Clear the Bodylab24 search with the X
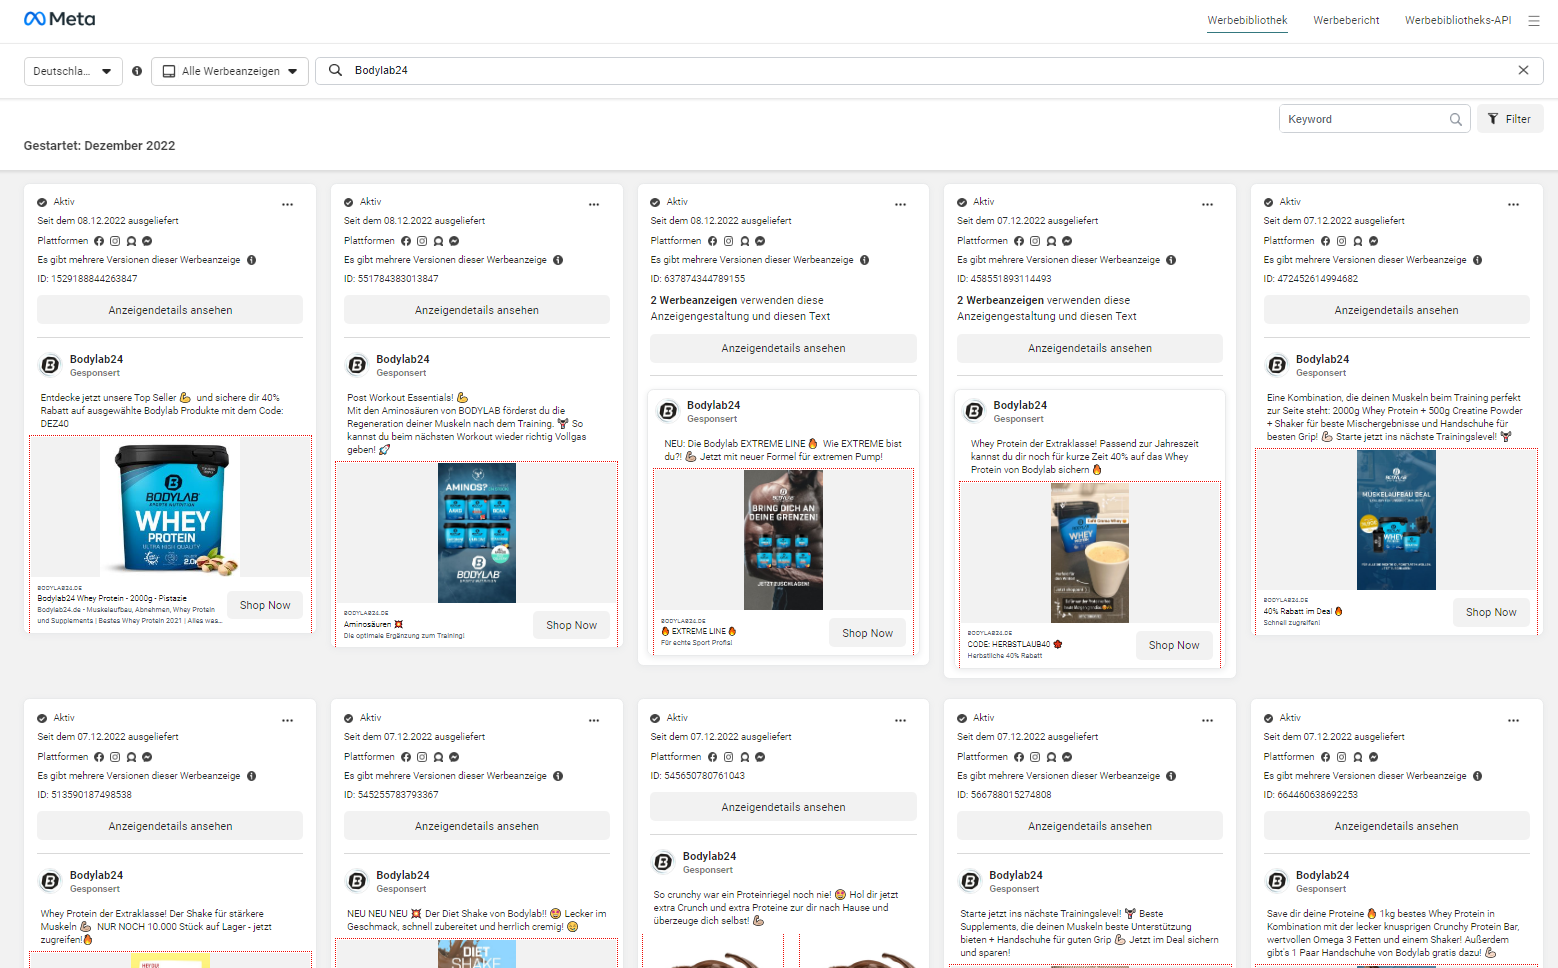This screenshot has height=968, width=1558. pyautogui.click(x=1523, y=70)
